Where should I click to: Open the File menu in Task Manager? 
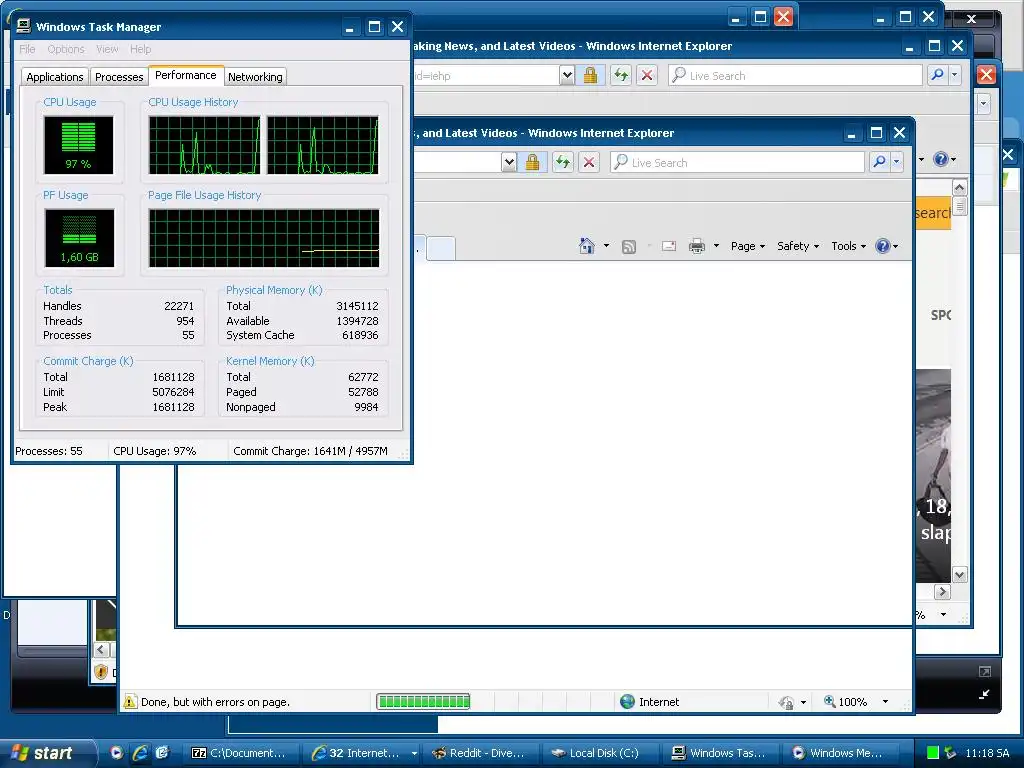[x=27, y=49]
